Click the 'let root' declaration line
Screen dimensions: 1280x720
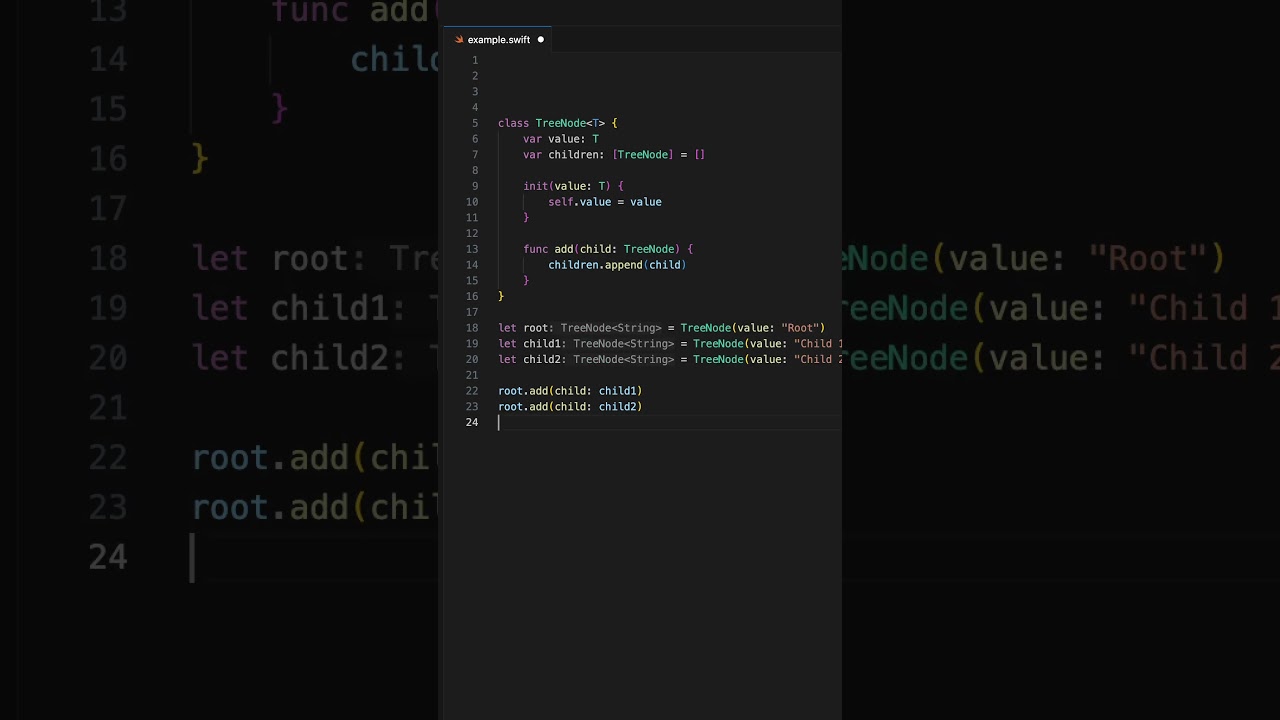point(662,328)
